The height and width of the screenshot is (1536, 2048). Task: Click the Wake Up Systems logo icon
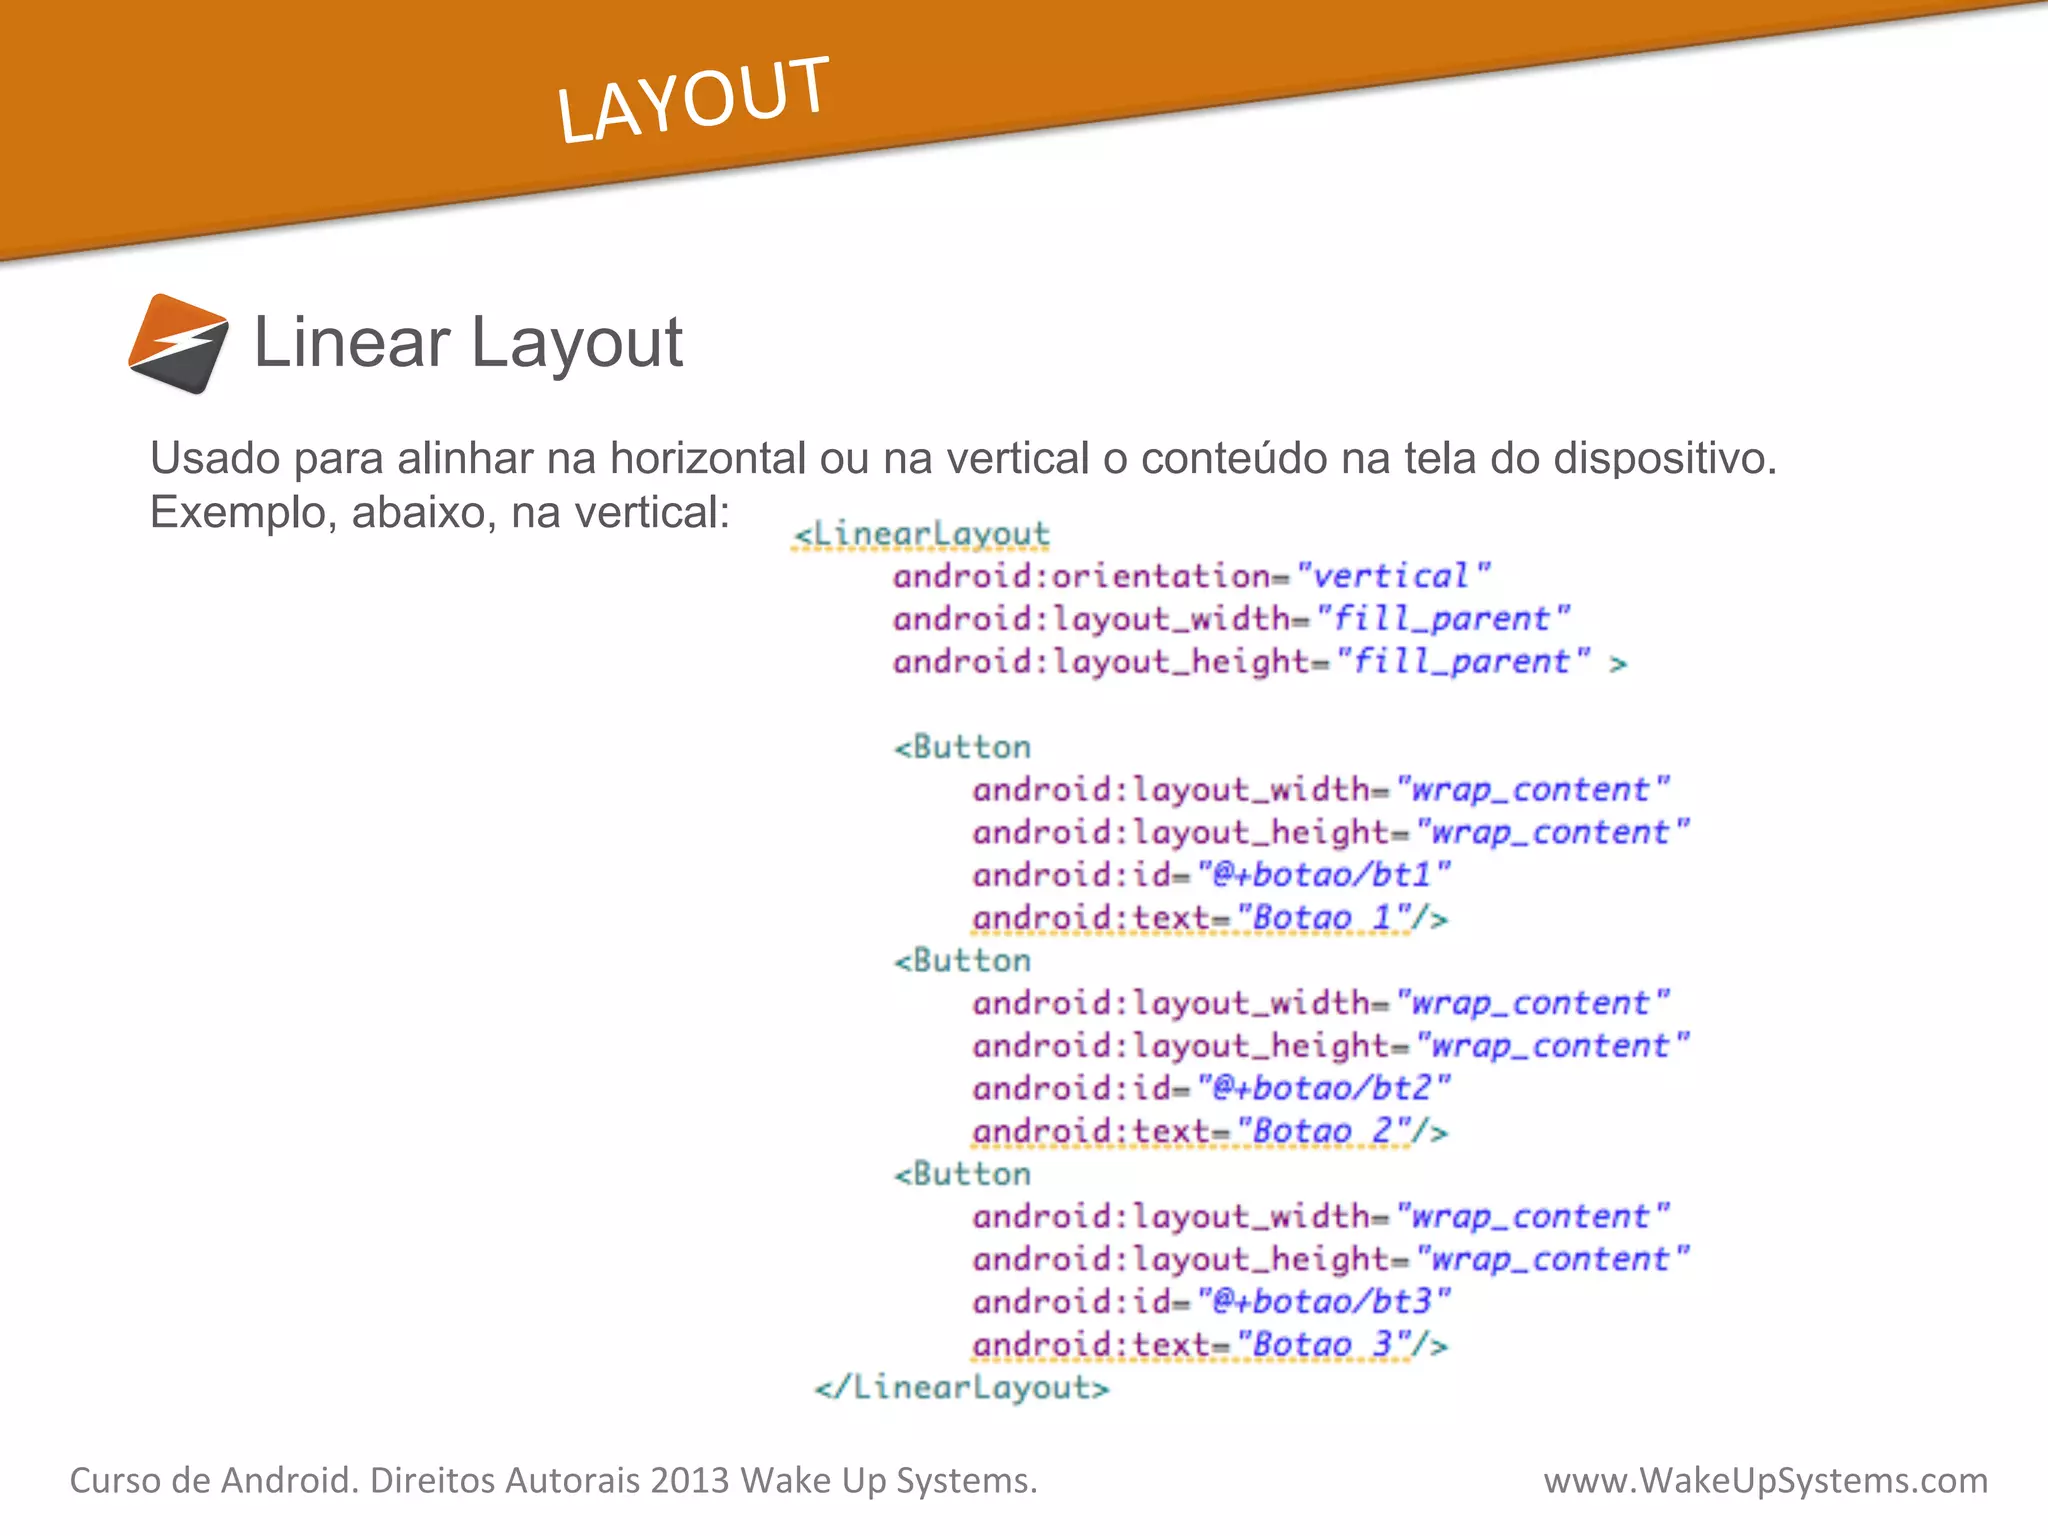click(x=178, y=343)
